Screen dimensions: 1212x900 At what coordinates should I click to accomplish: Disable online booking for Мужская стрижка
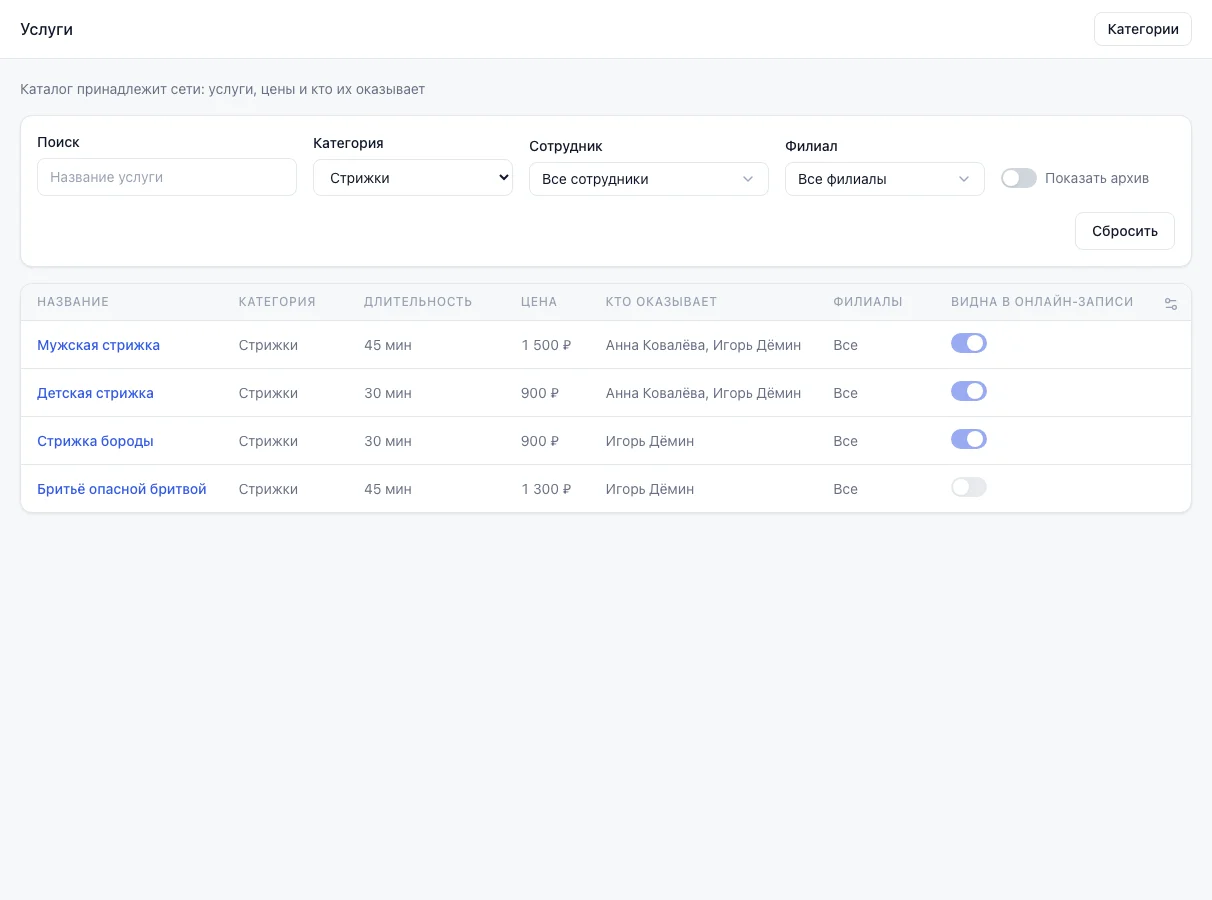pyautogui.click(x=969, y=343)
